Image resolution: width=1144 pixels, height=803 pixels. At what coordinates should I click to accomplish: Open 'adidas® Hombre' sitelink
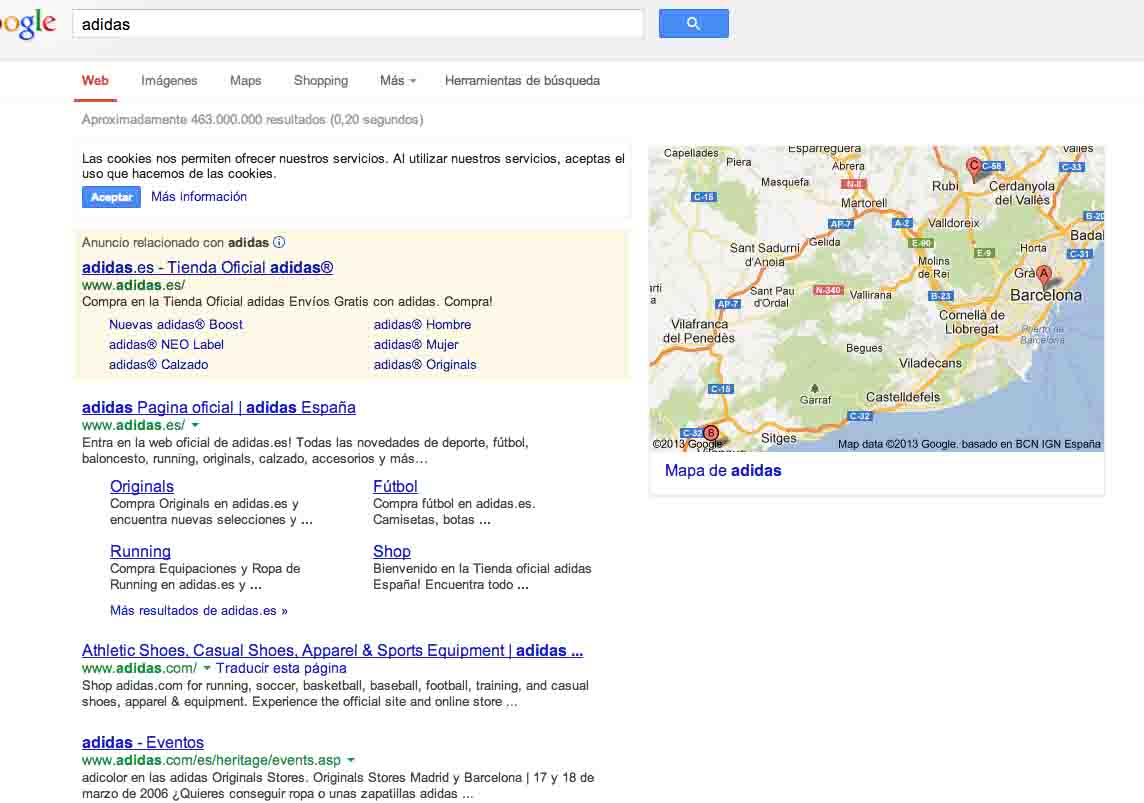pos(422,324)
